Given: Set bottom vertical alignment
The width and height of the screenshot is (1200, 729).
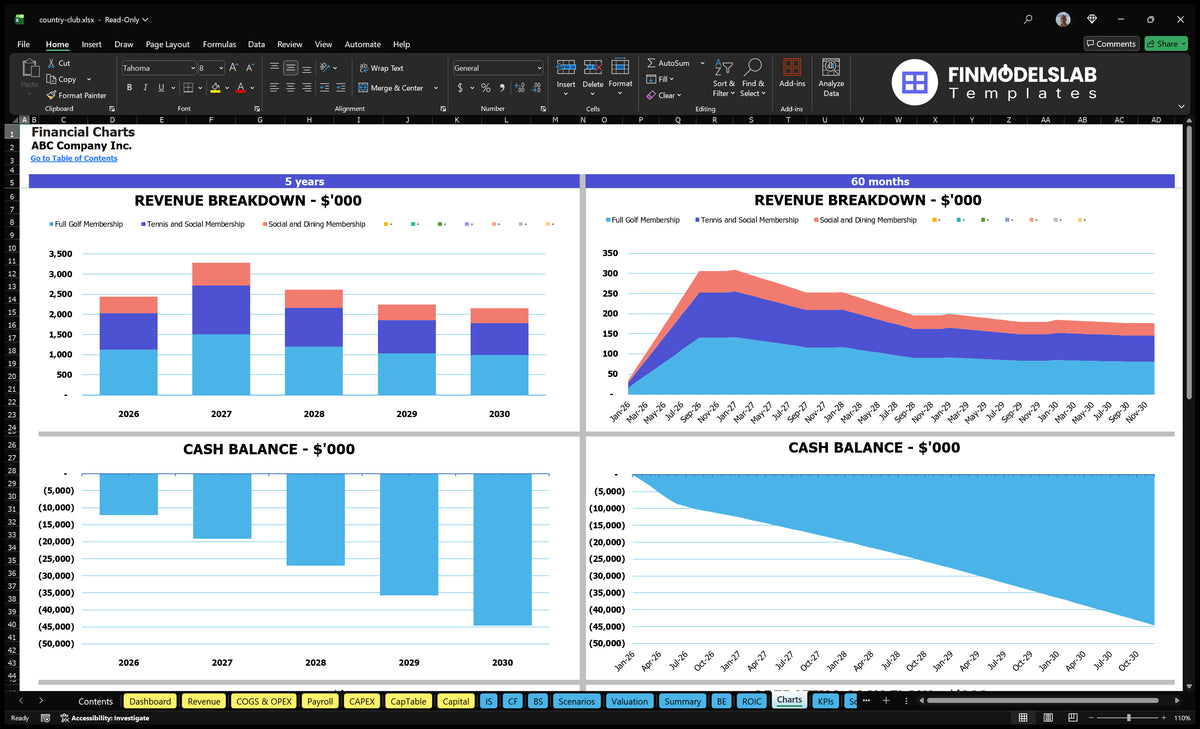Looking at the screenshot, I should 307,68.
